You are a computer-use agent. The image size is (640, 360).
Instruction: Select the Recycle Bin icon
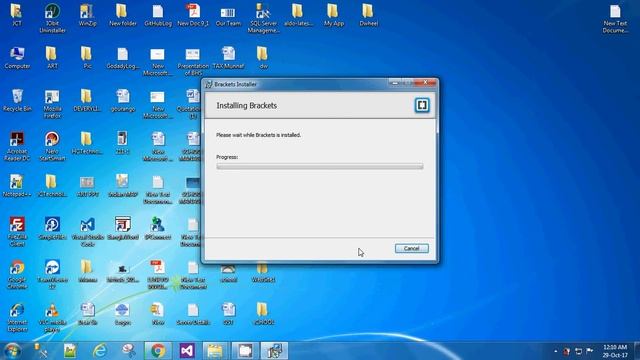(17, 100)
